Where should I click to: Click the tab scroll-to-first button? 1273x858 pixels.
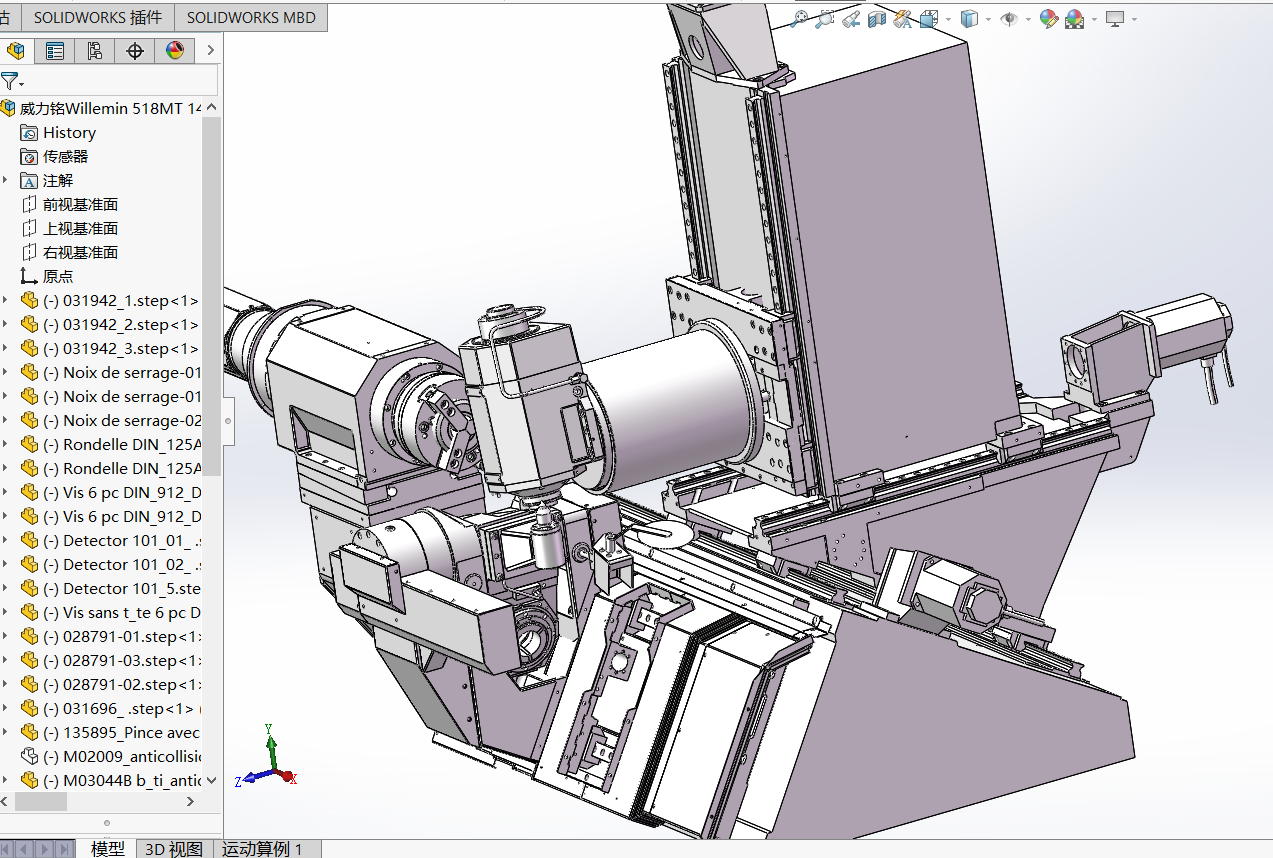pyautogui.click(x=7, y=849)
